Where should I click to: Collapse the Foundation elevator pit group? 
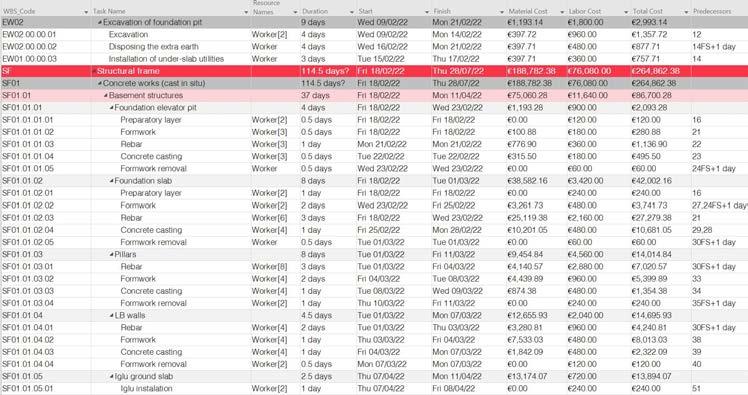pyautogui.click(x=112, y=108)
